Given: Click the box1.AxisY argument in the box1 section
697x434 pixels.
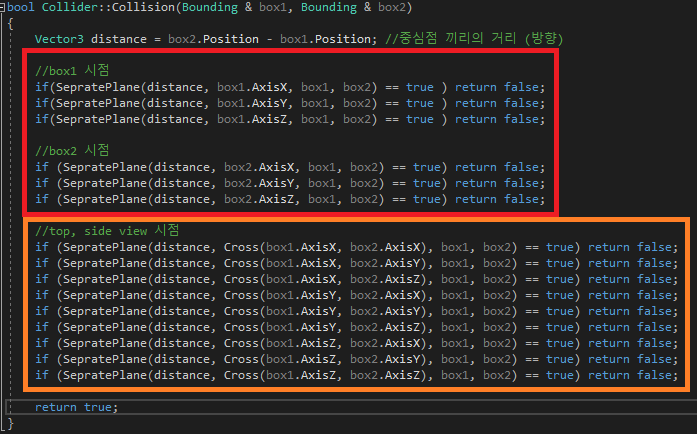Looking at the screenshot, I should coord(252,103).
